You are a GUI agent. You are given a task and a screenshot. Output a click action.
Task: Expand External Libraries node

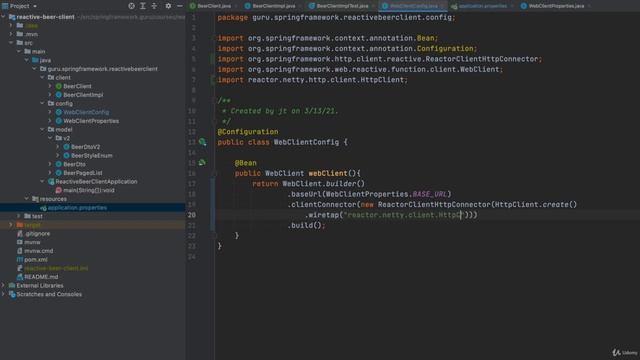coord(4,285)
